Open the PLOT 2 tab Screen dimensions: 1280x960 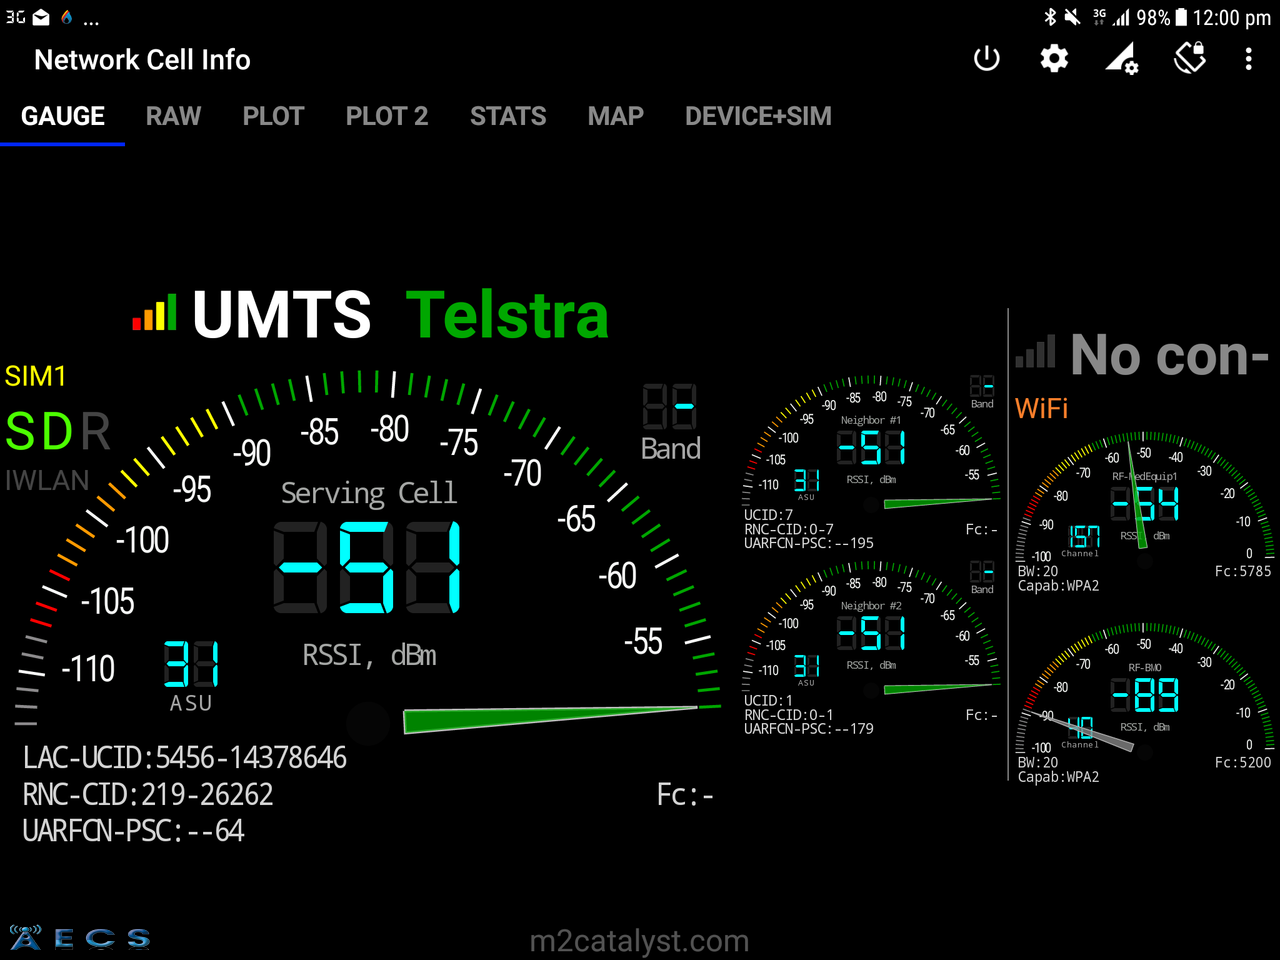point(387,116)
